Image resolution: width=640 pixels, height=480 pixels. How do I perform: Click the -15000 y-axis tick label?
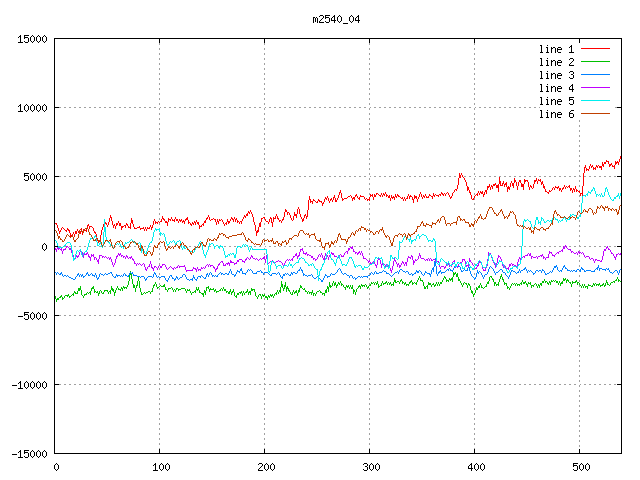29,454
